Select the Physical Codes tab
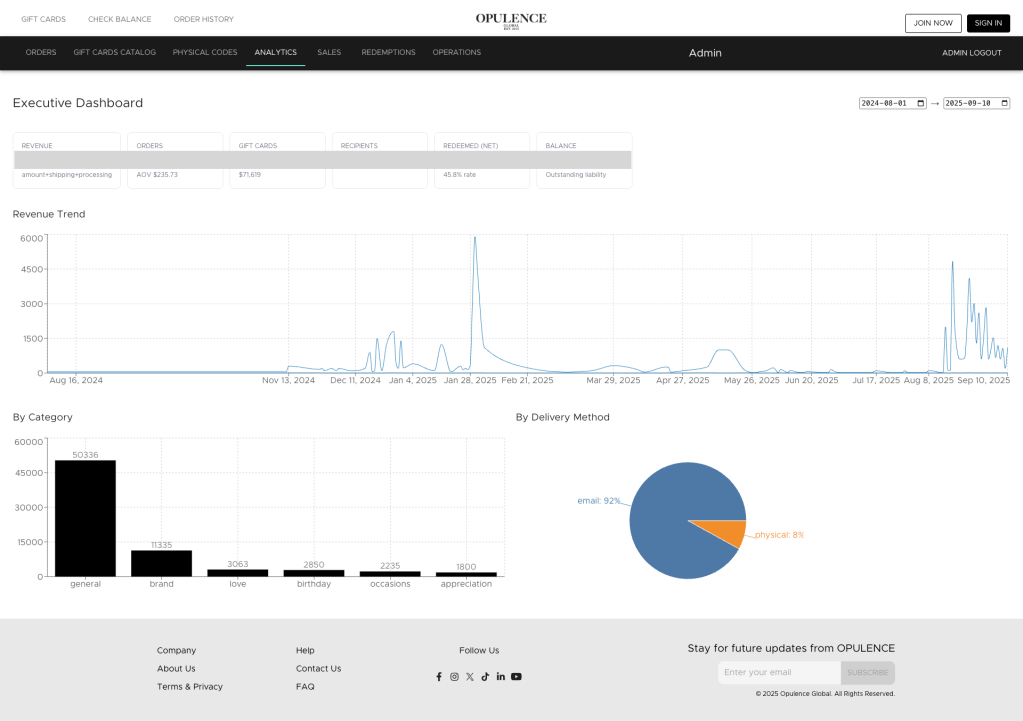This screenshot has width=1023, height=721. tap(205, 53)
